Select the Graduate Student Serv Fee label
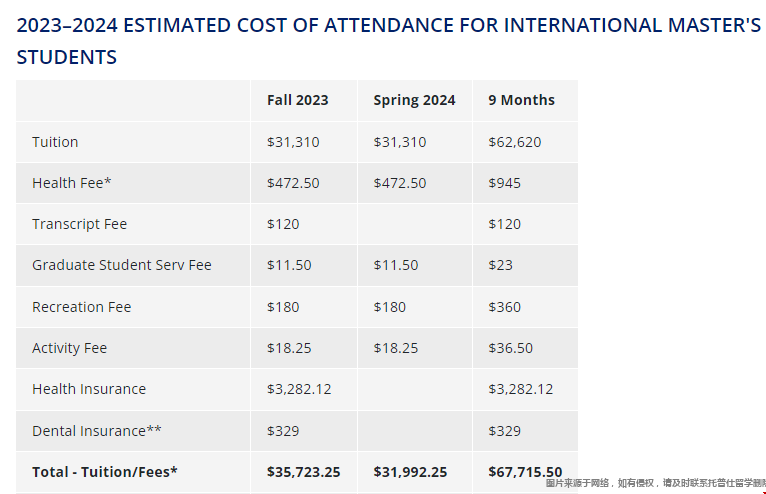The width and height of the screenshot is (766, 494). [x=122, y=265]
